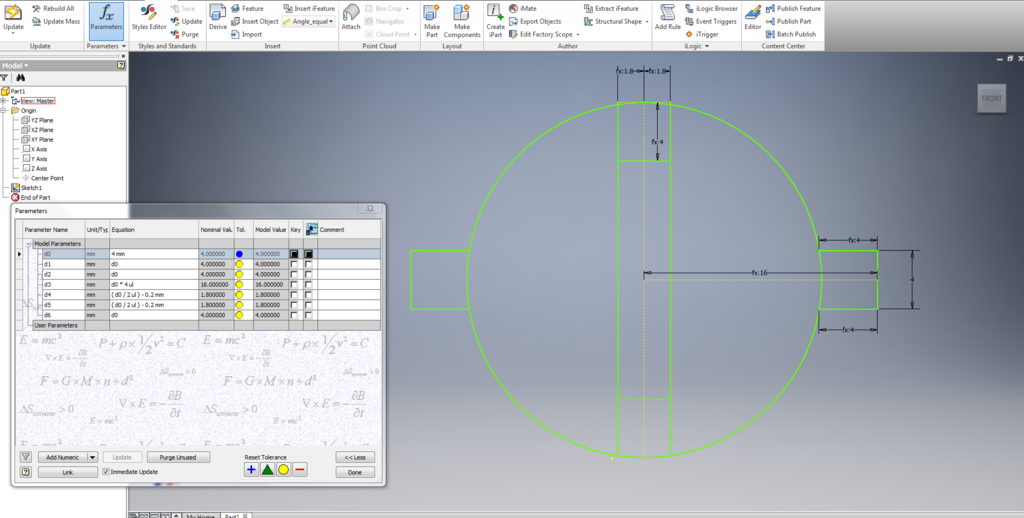Open the Add Numeric dropdown arrow

tap(92, 457)
